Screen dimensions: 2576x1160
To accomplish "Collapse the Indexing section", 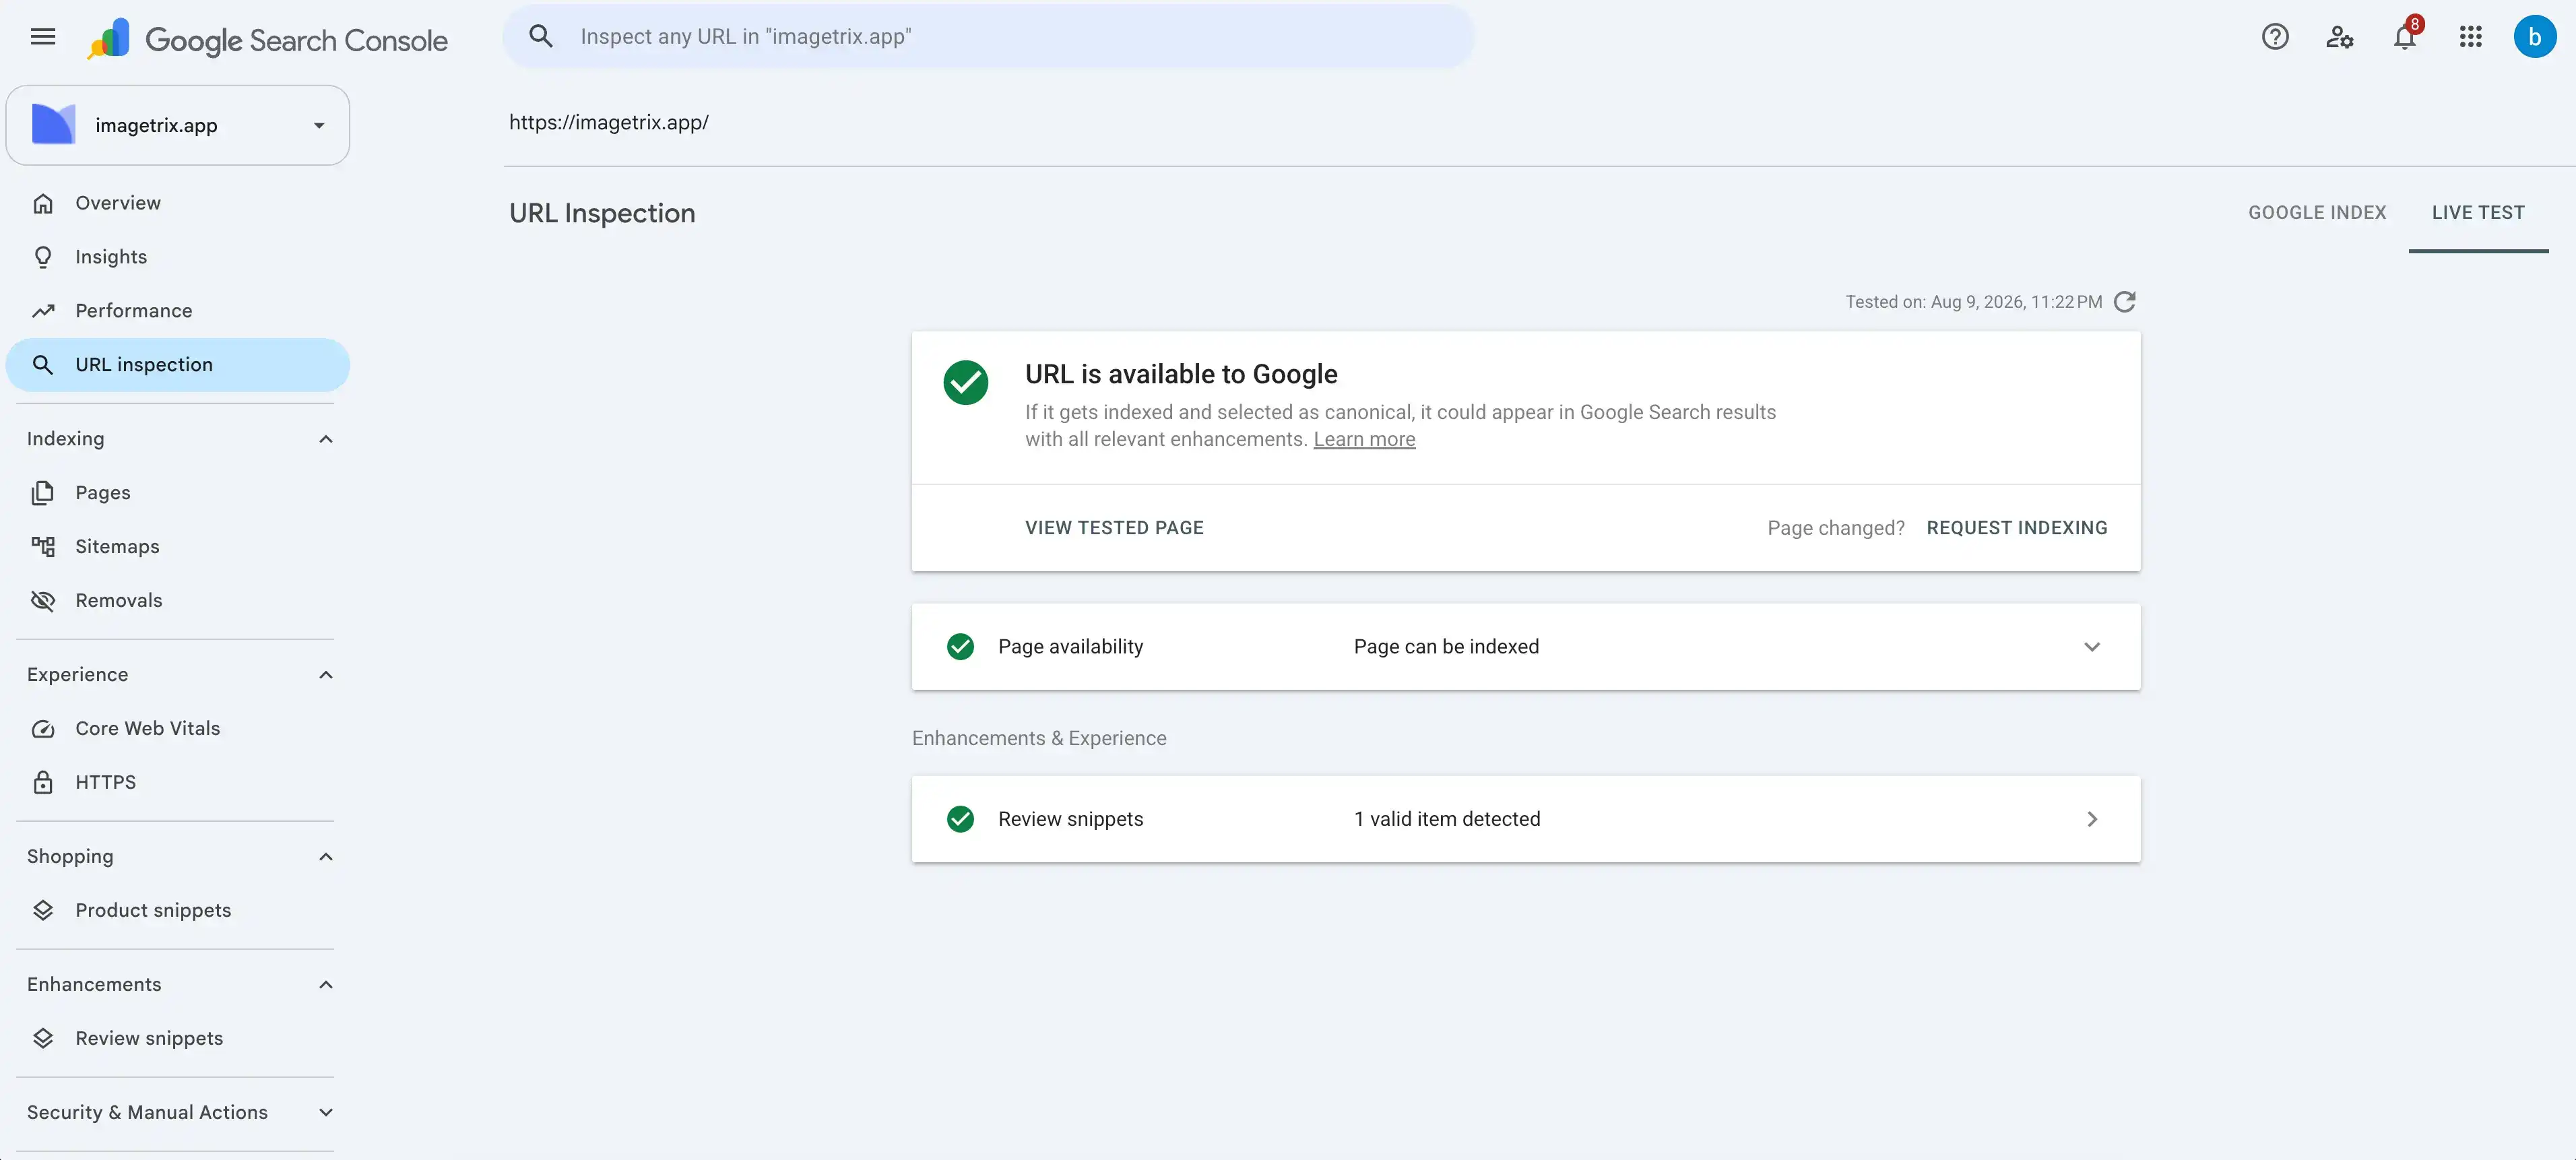I will coord(326,439).
